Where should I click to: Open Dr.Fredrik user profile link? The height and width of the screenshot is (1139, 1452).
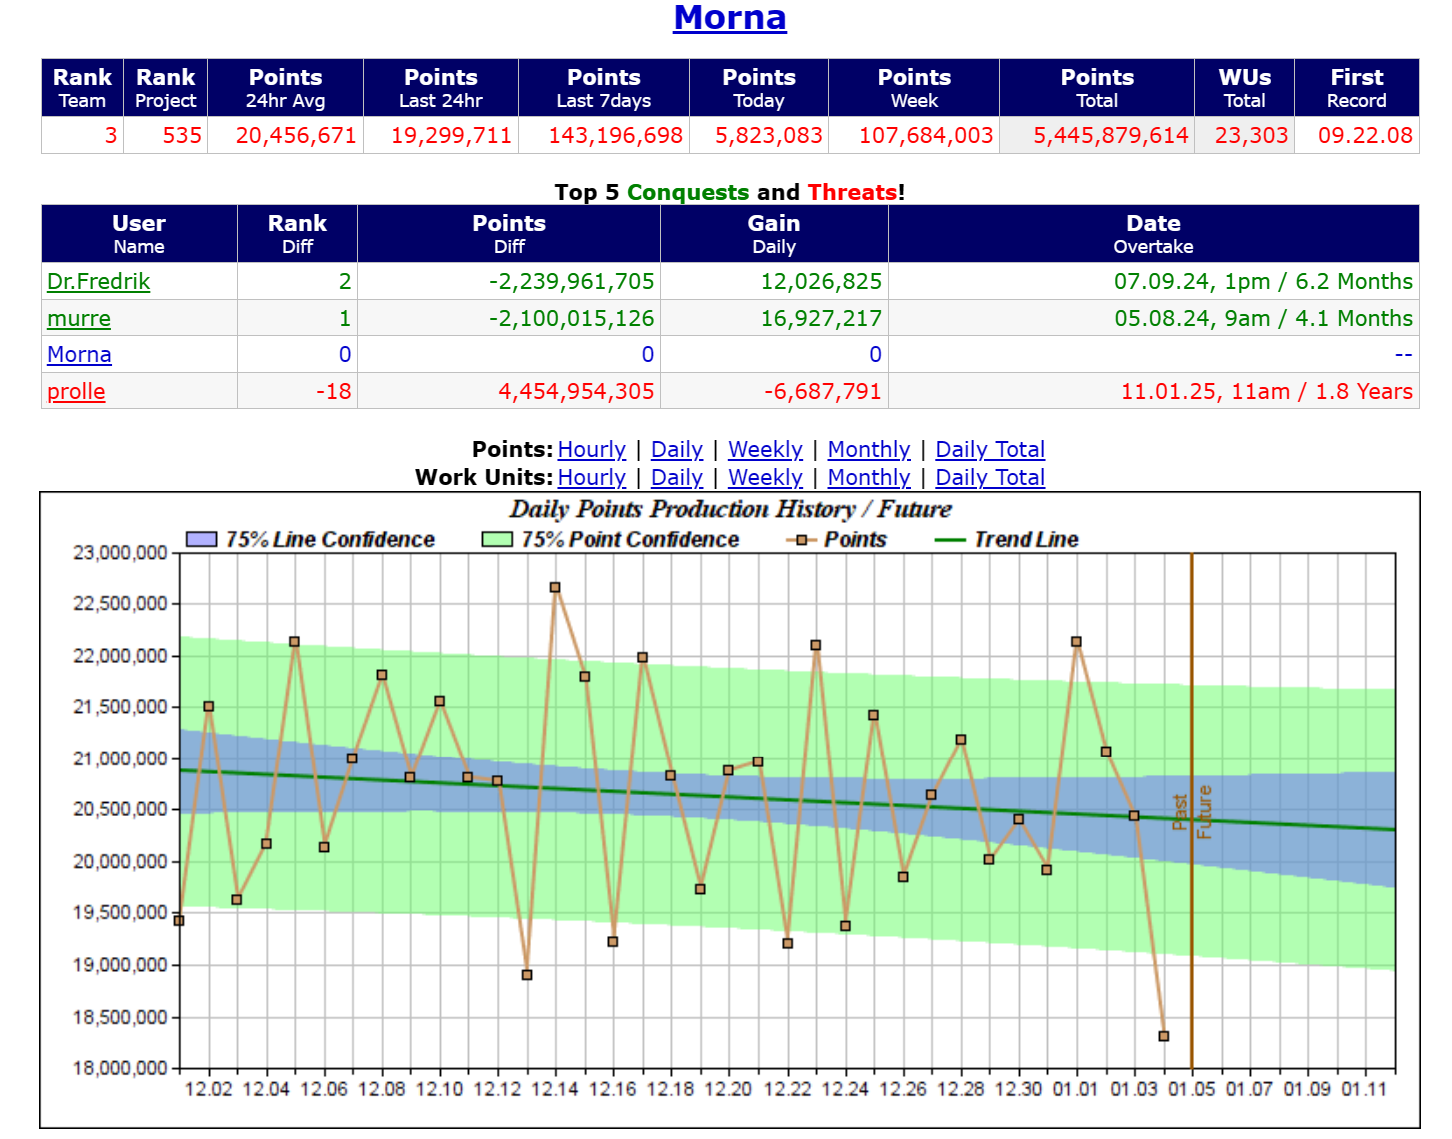point(98,282)
